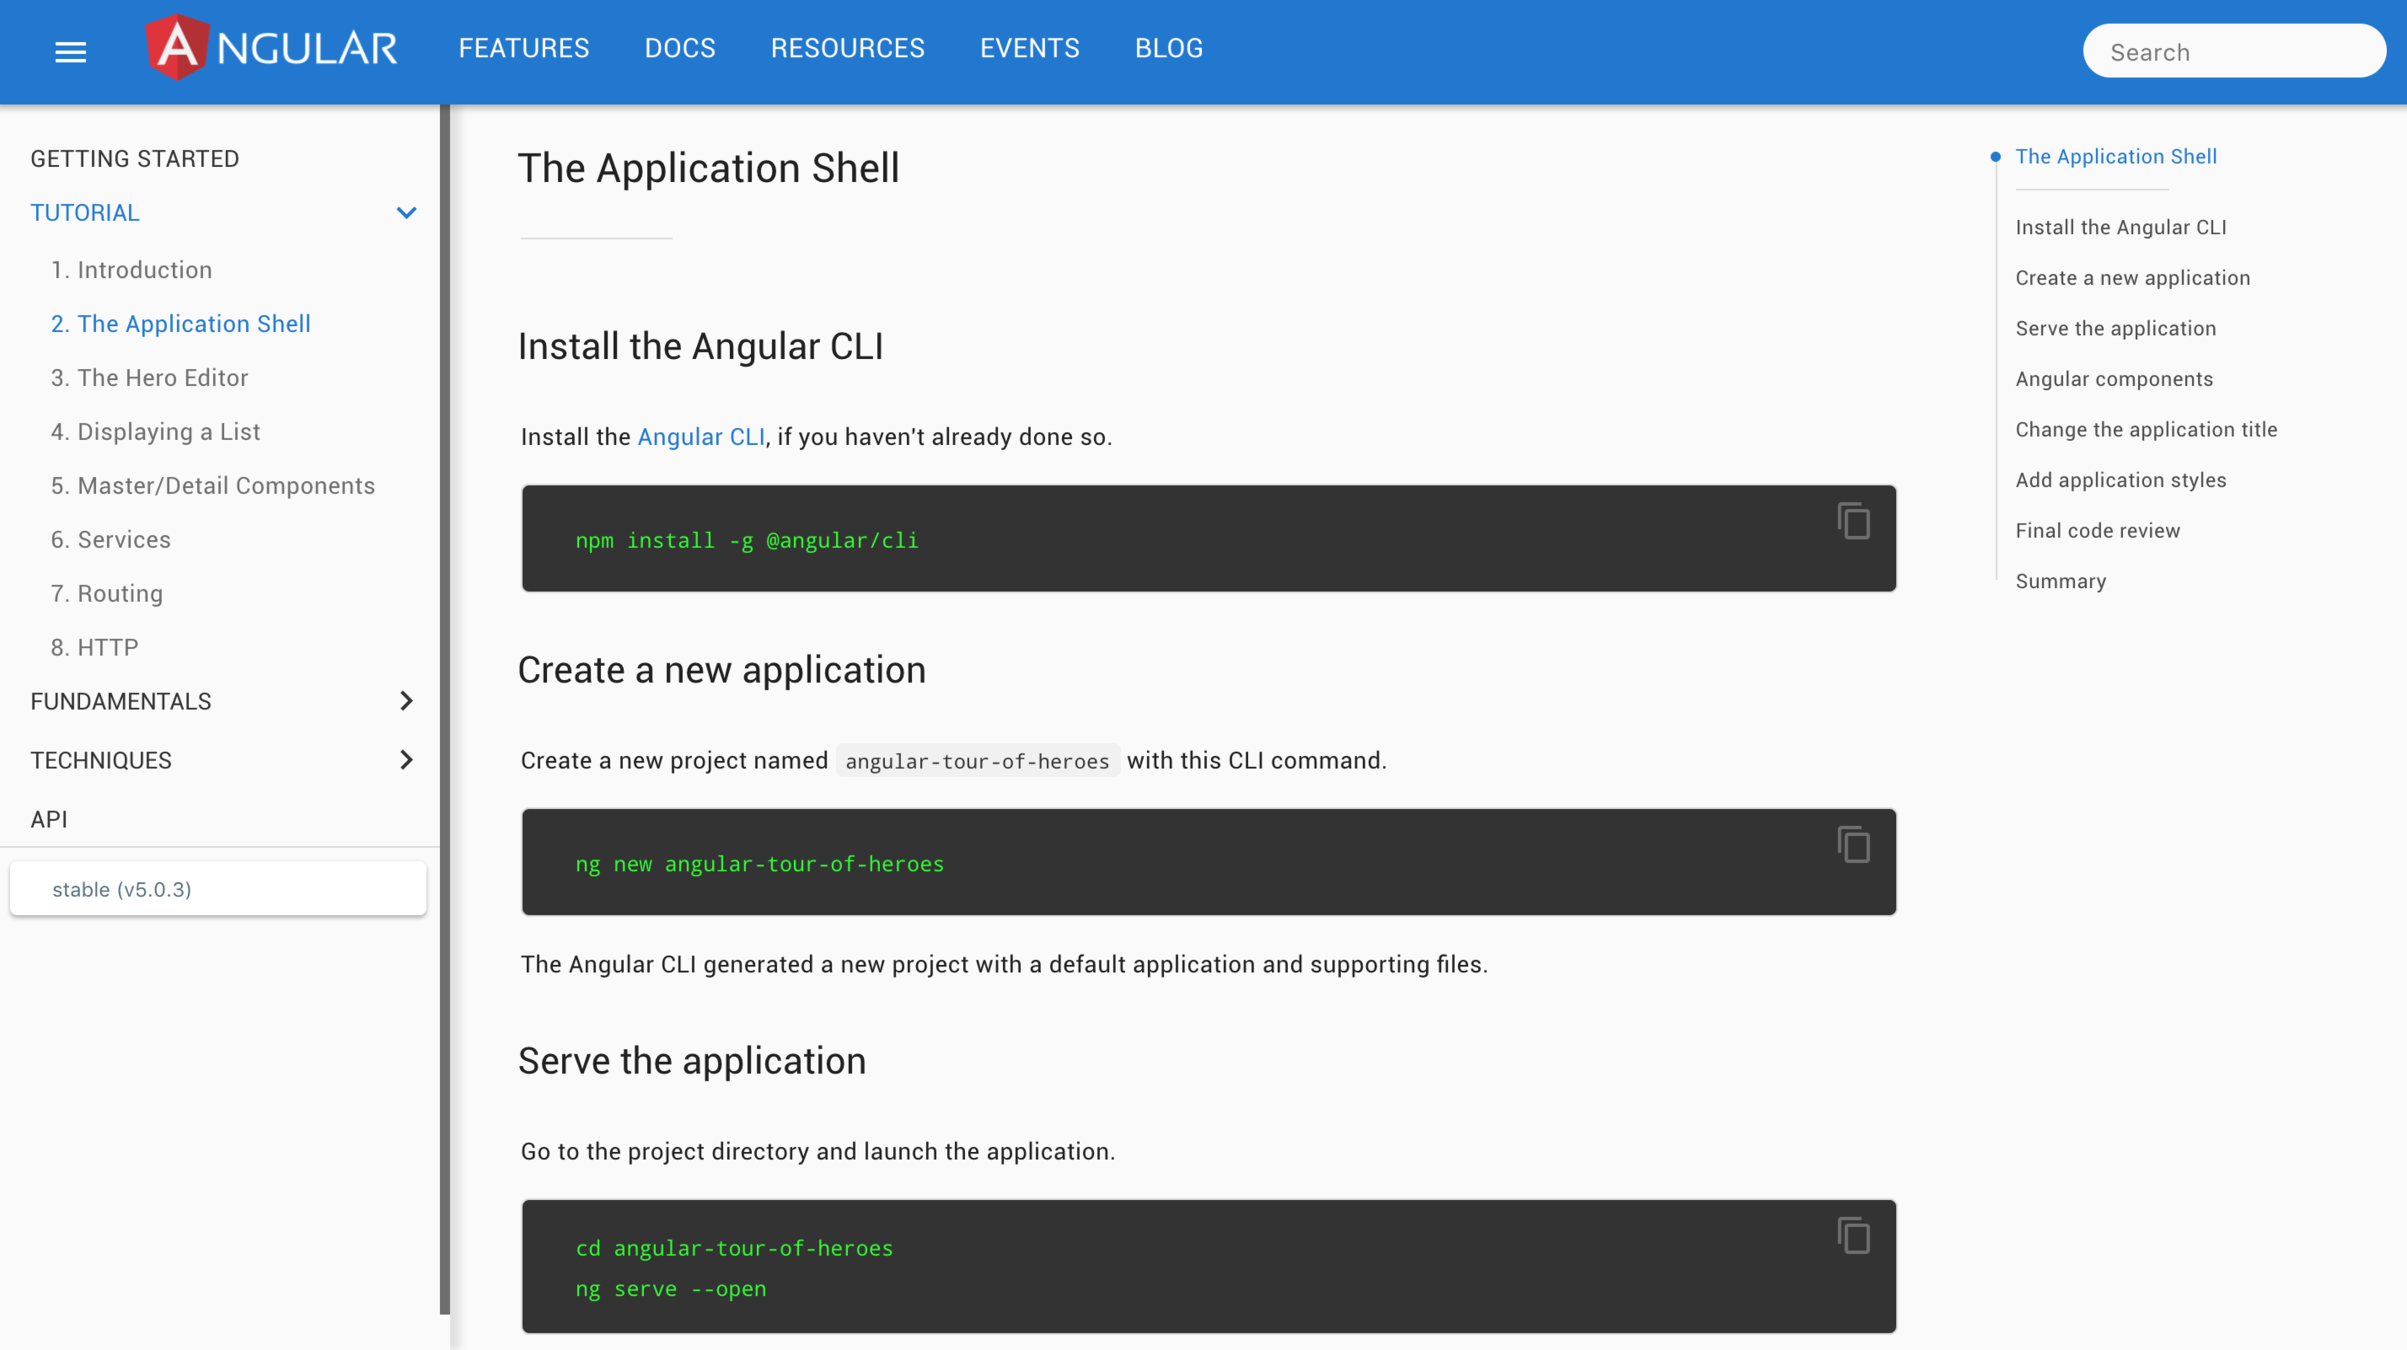Open the Blog nav link
The image size is (2407, 1350).
coord(1168,48)
